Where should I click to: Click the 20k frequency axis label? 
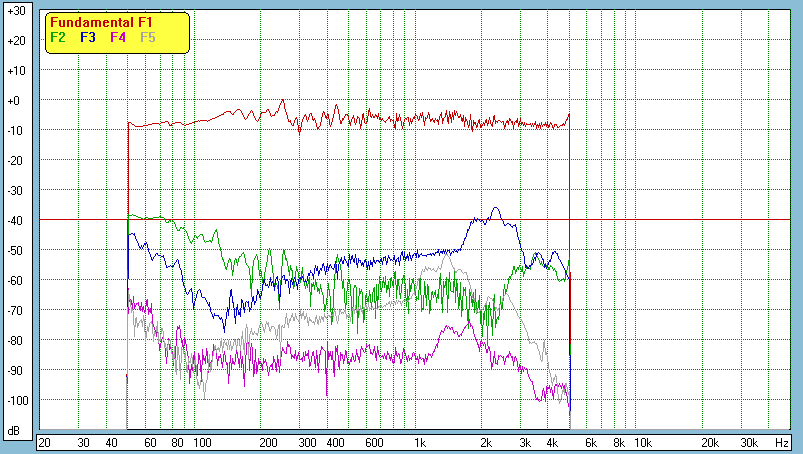[710, 443]
